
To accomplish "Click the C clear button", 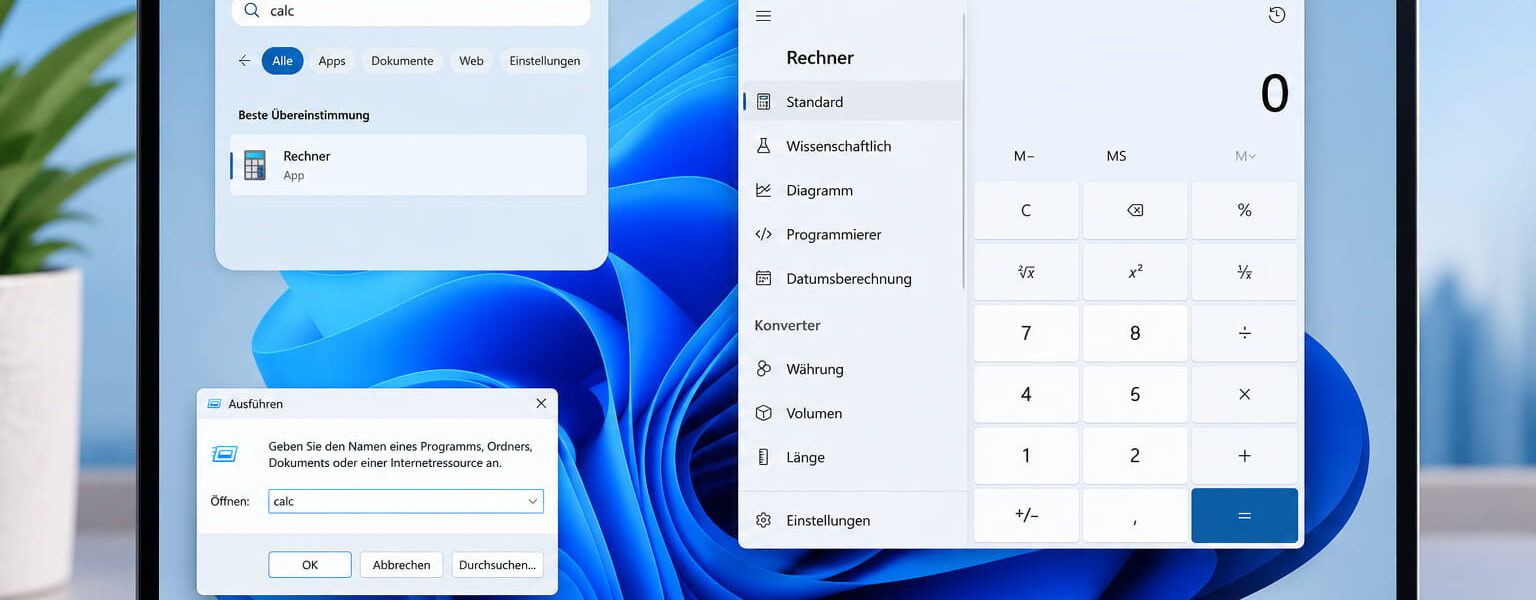I will click(x=1026, y=210).
